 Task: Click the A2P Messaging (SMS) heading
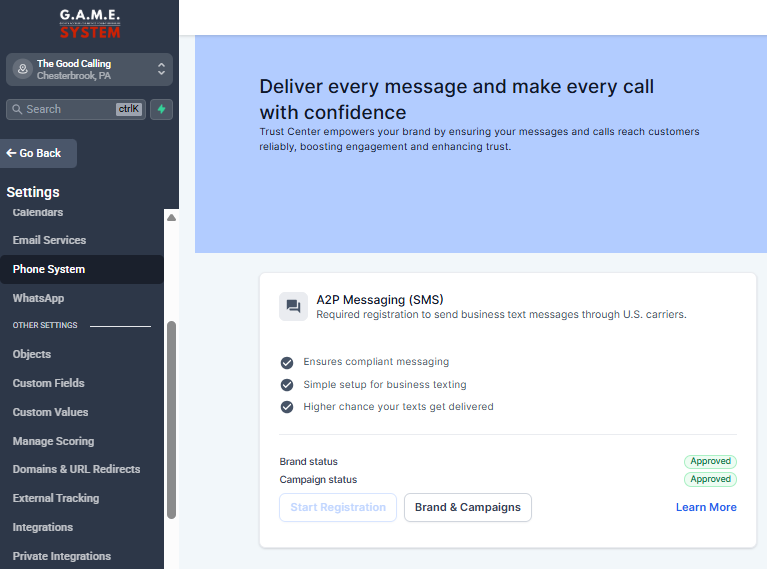[x=380, y=299]
